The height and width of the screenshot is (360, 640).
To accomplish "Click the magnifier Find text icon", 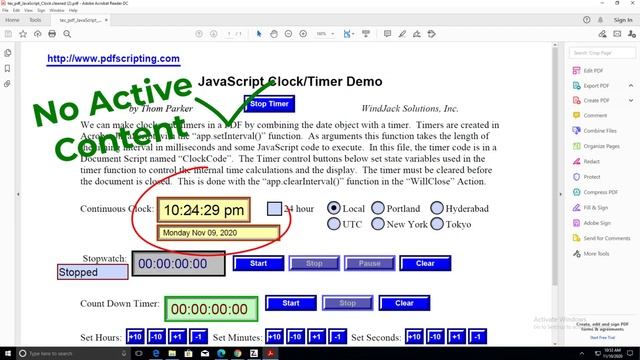I will [x=67, y=34].
